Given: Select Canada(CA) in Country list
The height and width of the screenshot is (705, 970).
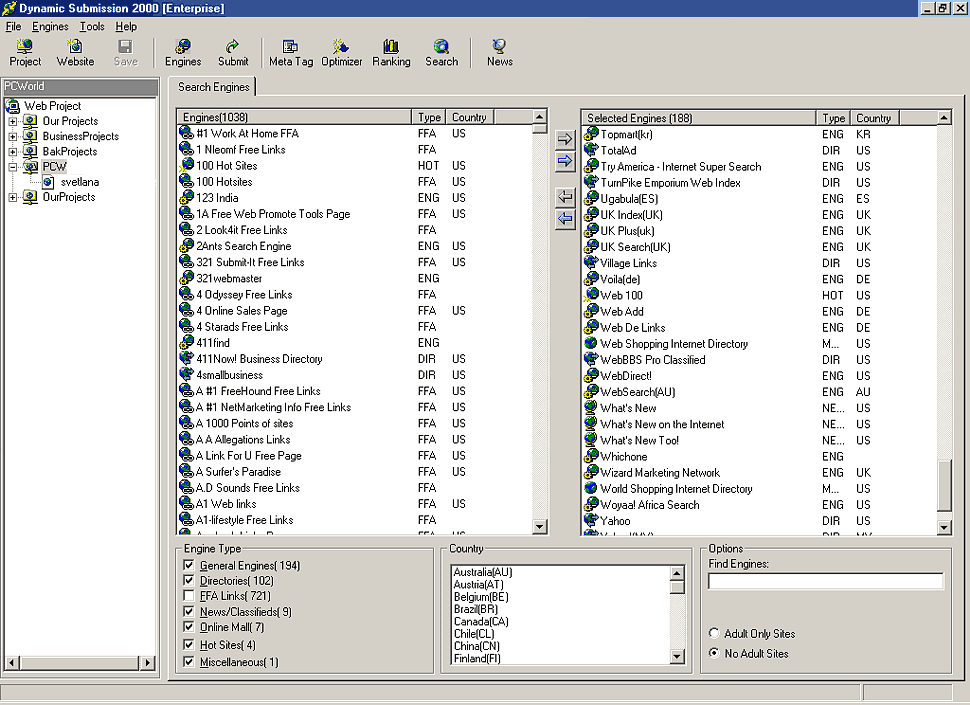Looking at the screenshot, I should click(x=481, y=622).
